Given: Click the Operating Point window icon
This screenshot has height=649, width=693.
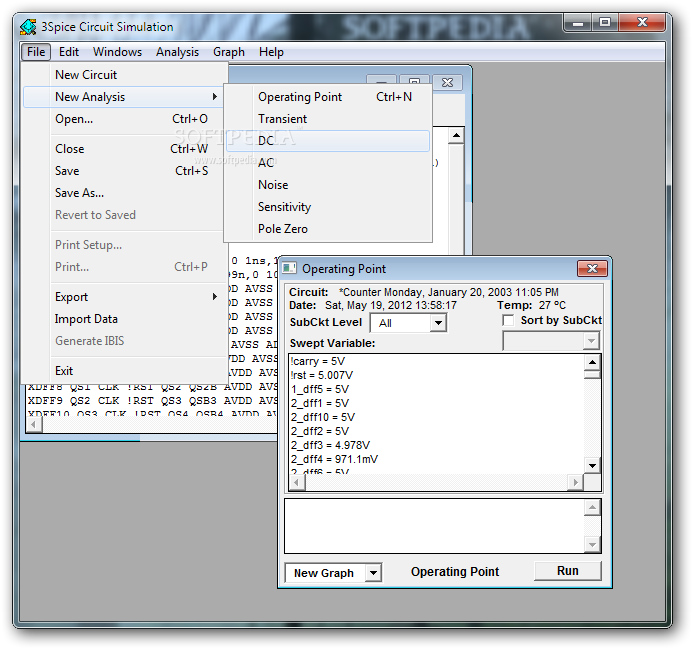Looking at the screenshot, I should coord(289,268).
